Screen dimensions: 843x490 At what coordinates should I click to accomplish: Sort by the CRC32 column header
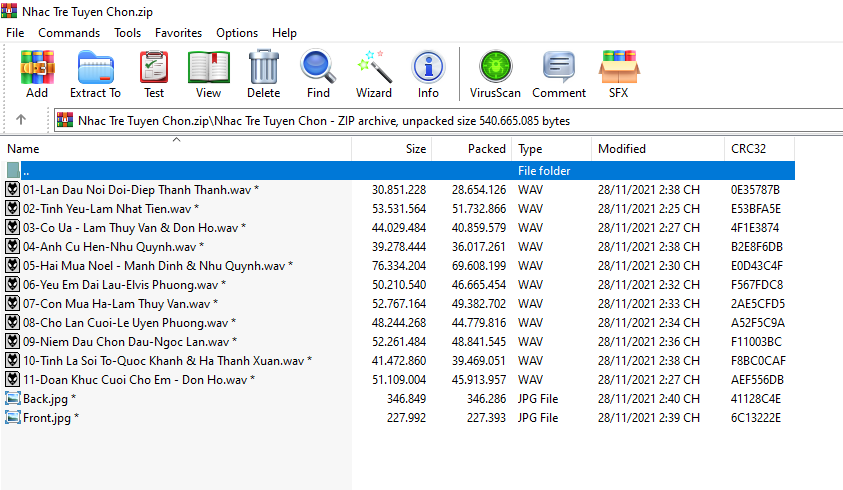click(x=759, y=149)
